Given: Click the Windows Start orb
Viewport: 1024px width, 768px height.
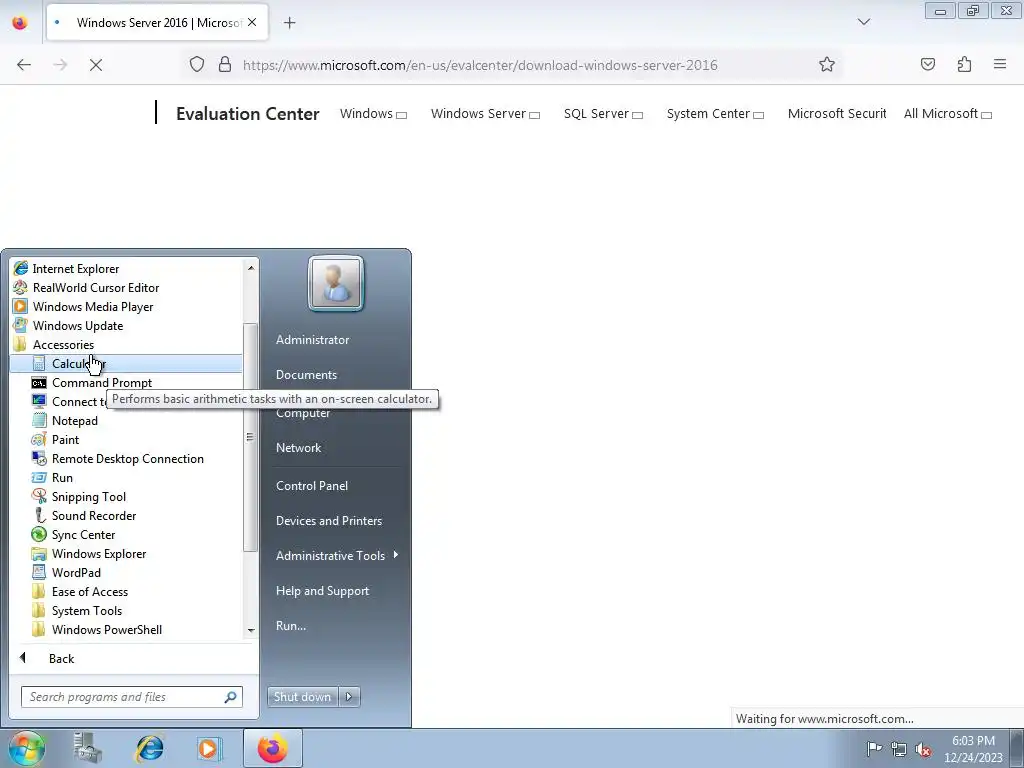Looking at the screenshot, I should (26, 748).
